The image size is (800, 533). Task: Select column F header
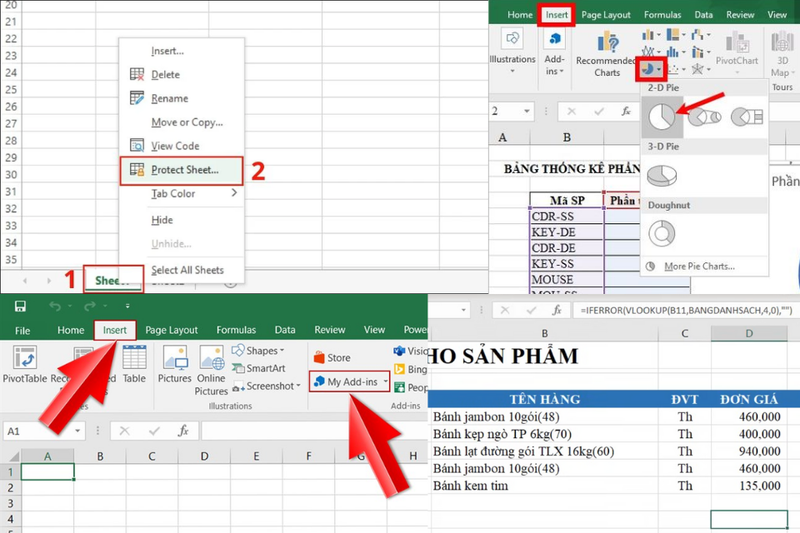tap(309, 456)
